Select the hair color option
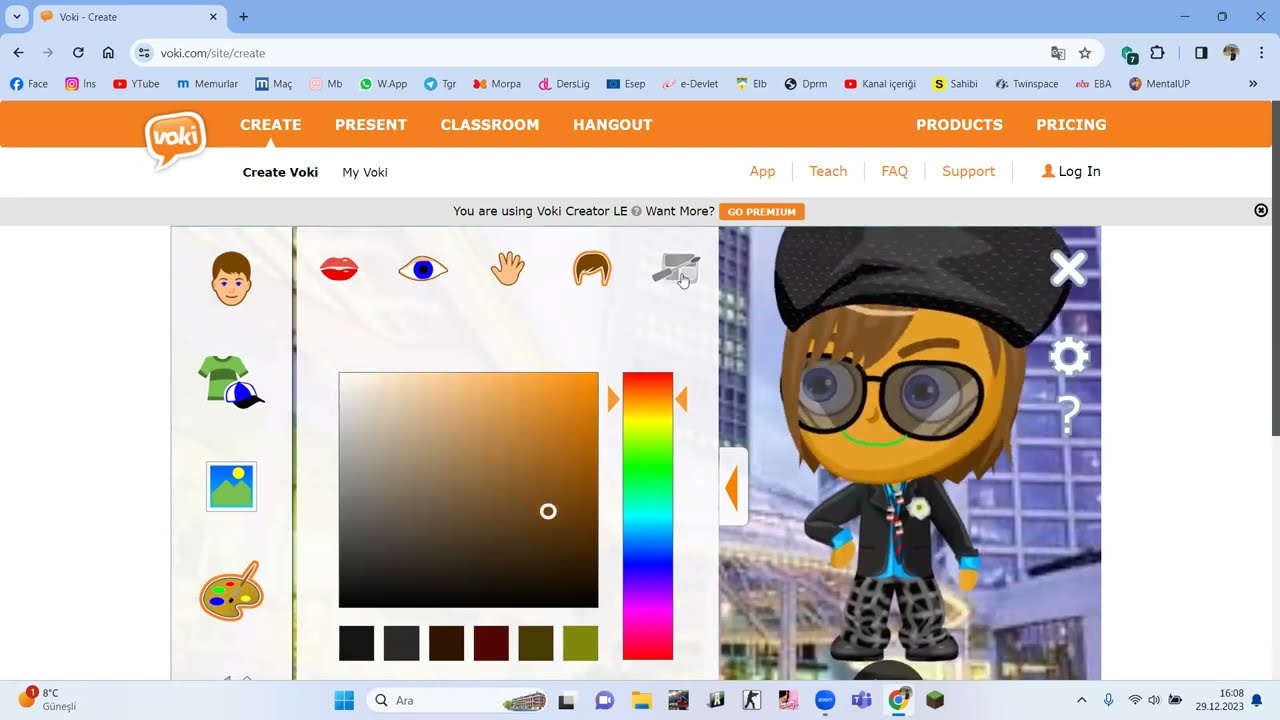This screenshot has width=1280, height=720. click(592, 269)
